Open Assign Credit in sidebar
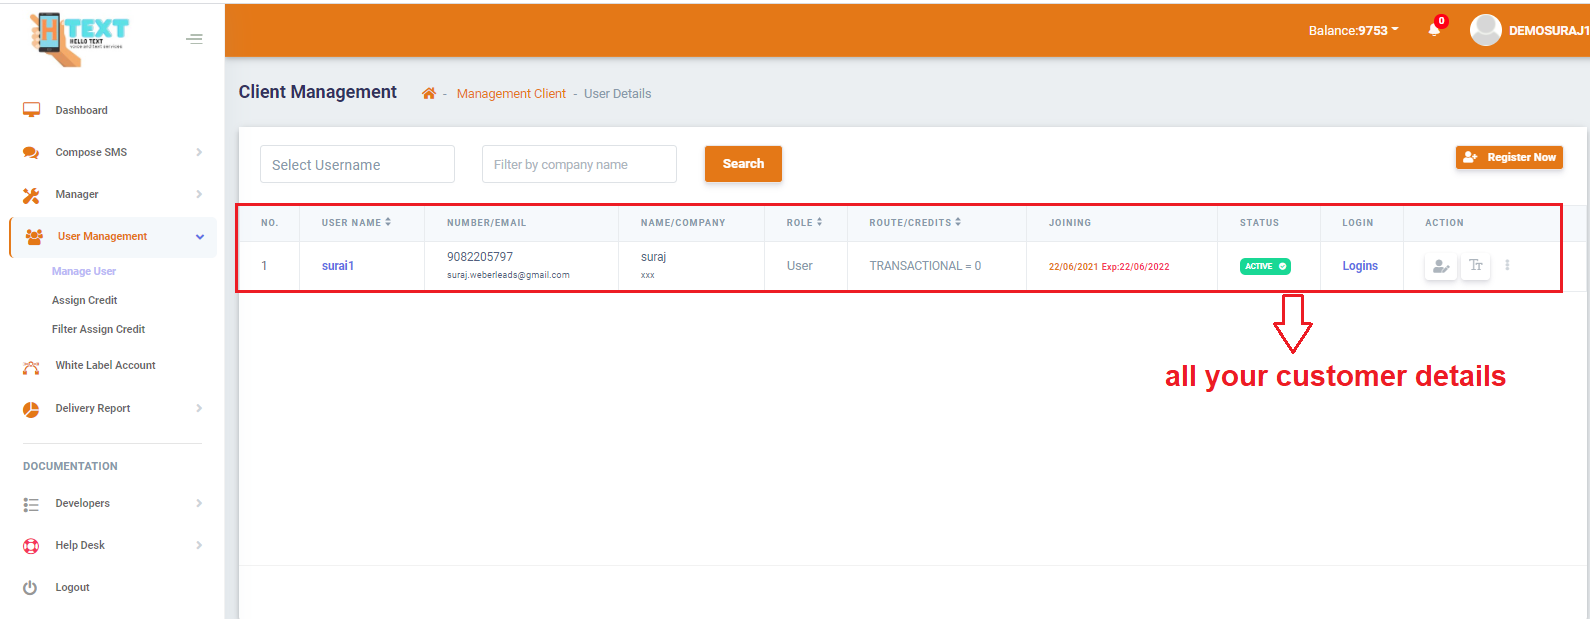Screen dimensions: 1590x619 85,300
